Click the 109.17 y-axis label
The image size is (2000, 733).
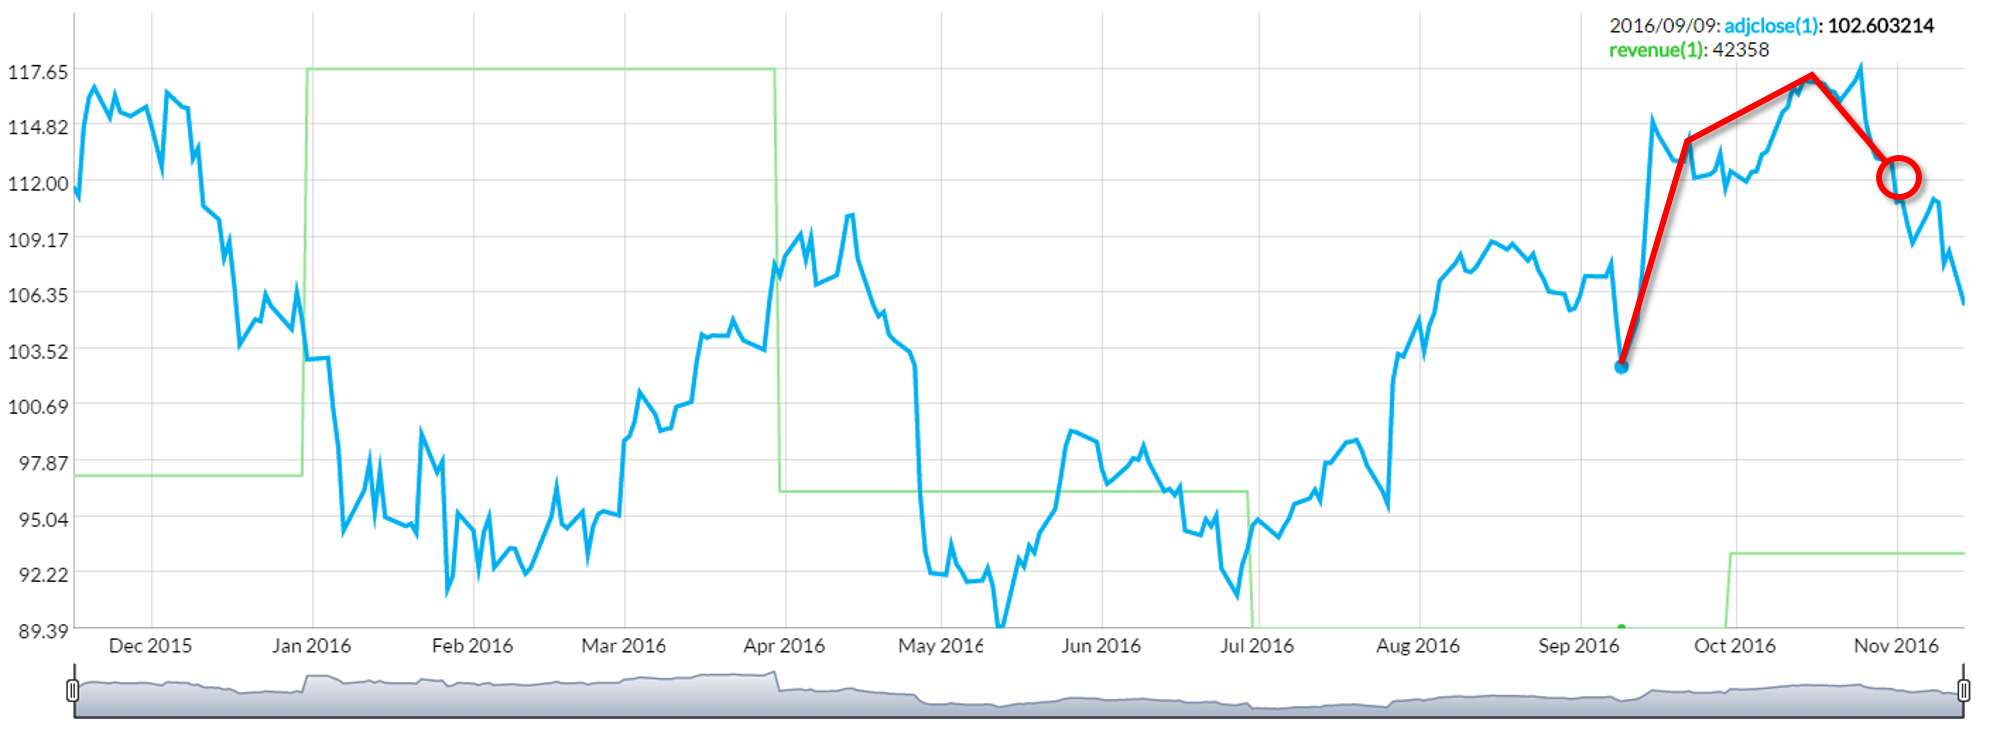(x=38, y=239)
